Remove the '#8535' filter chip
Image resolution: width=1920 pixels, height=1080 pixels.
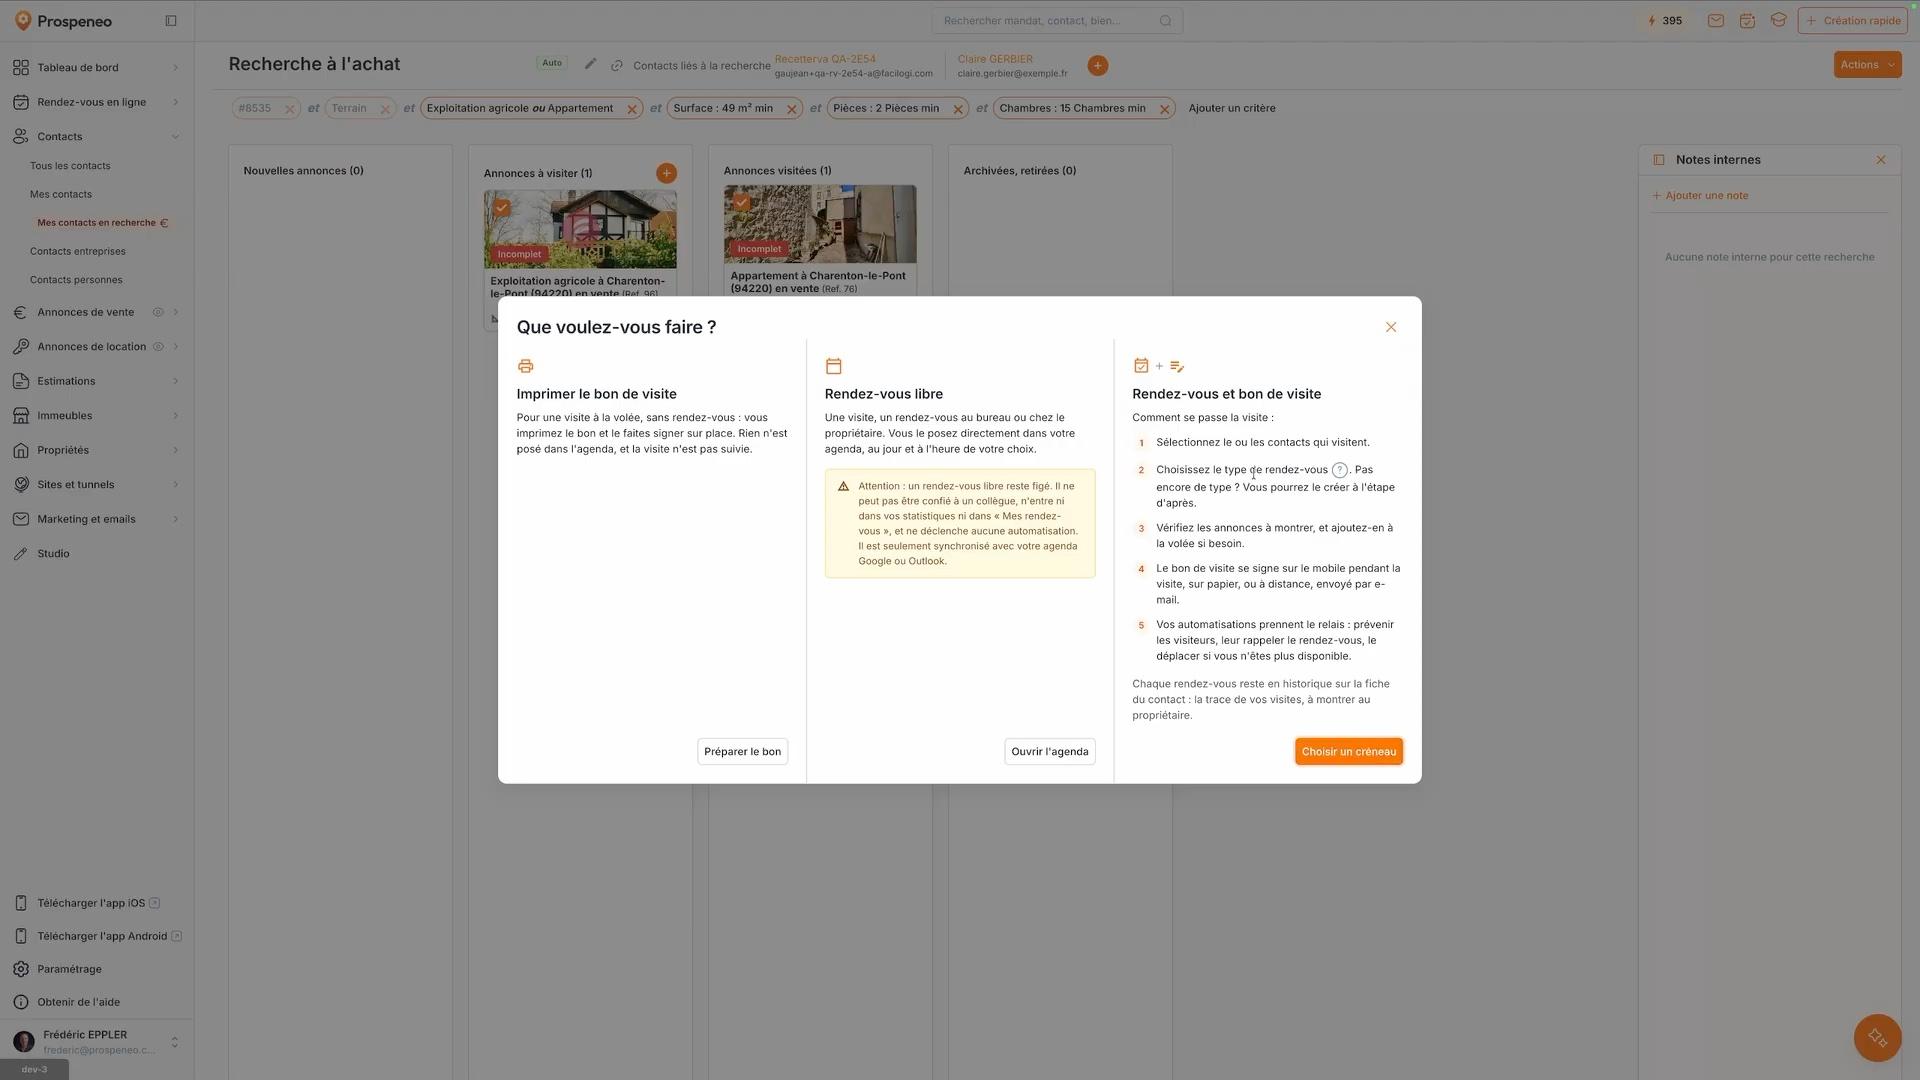[x=289, y=109]
